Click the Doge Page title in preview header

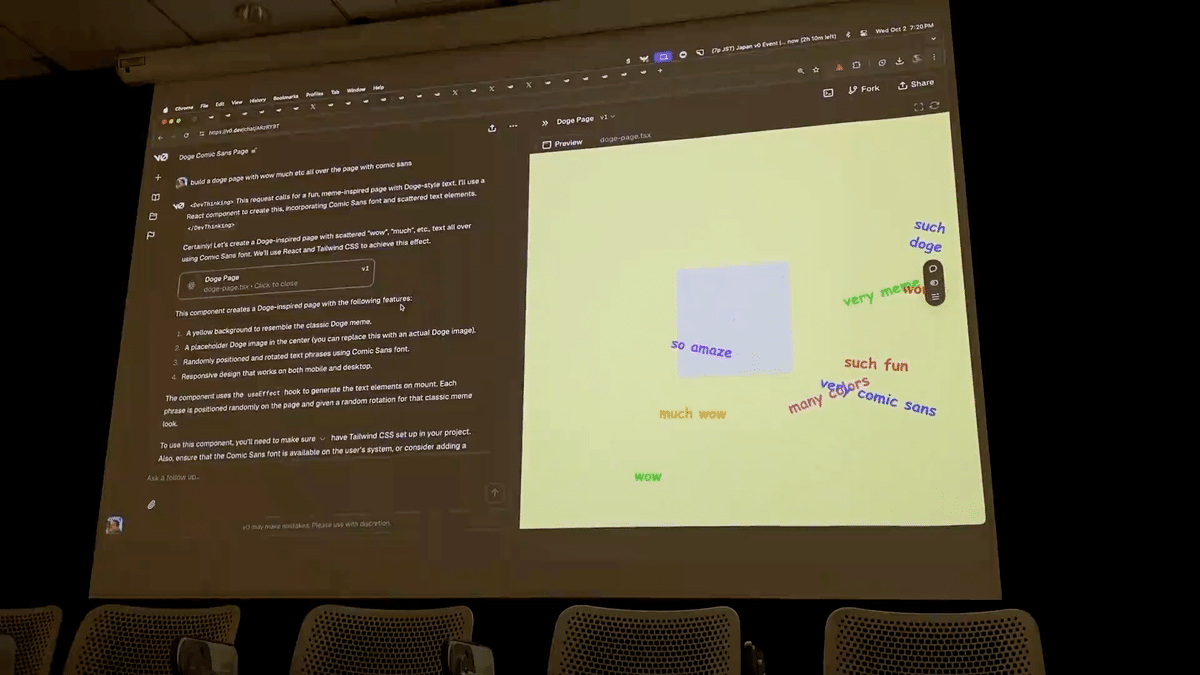575,120
